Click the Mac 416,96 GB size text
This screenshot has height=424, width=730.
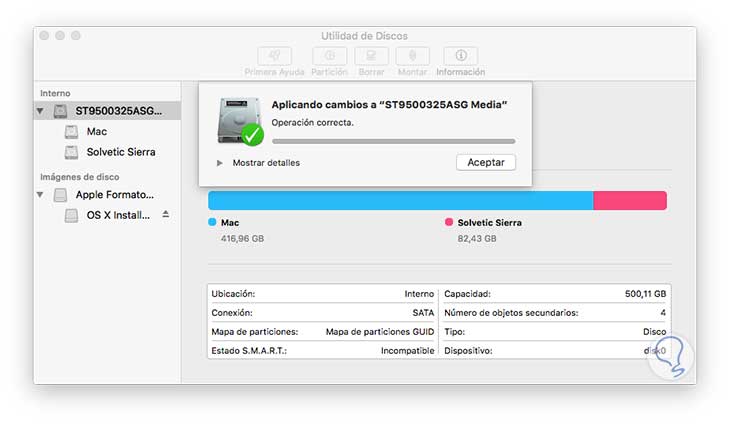point(243,238)
